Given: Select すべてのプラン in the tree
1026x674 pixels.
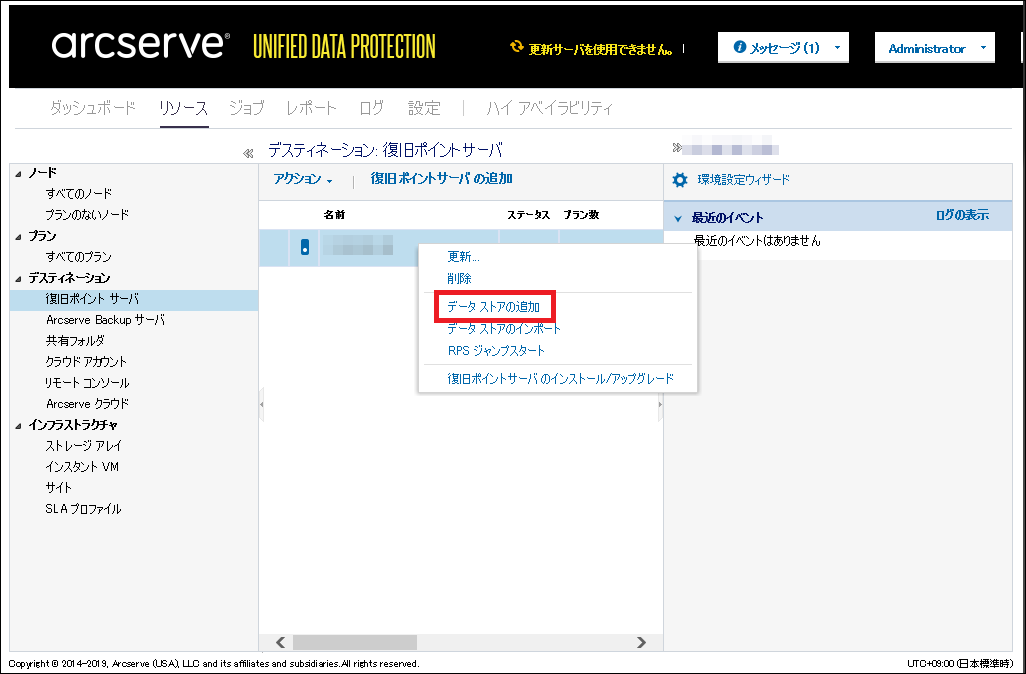Looking at the screenshot, I should pyautogui.click(x=79, y=257).
